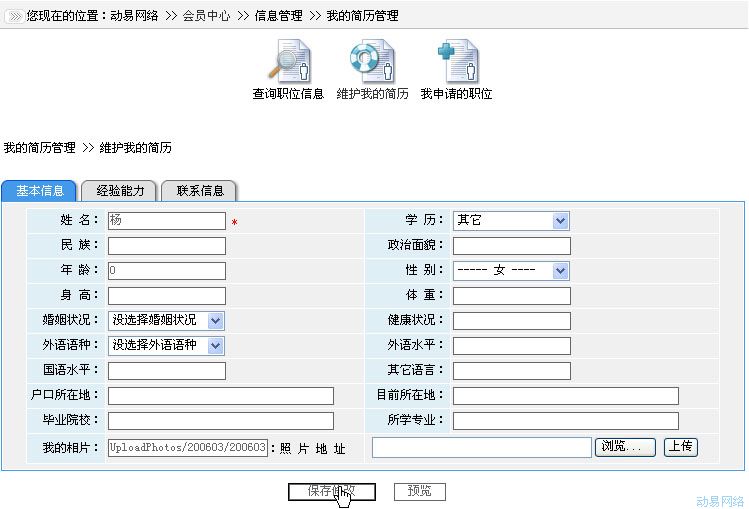The height and width of the screenshot is (509, 749).
Task: Expand the 婚姻状况 marital status dropdown
Action: point(215,321)
